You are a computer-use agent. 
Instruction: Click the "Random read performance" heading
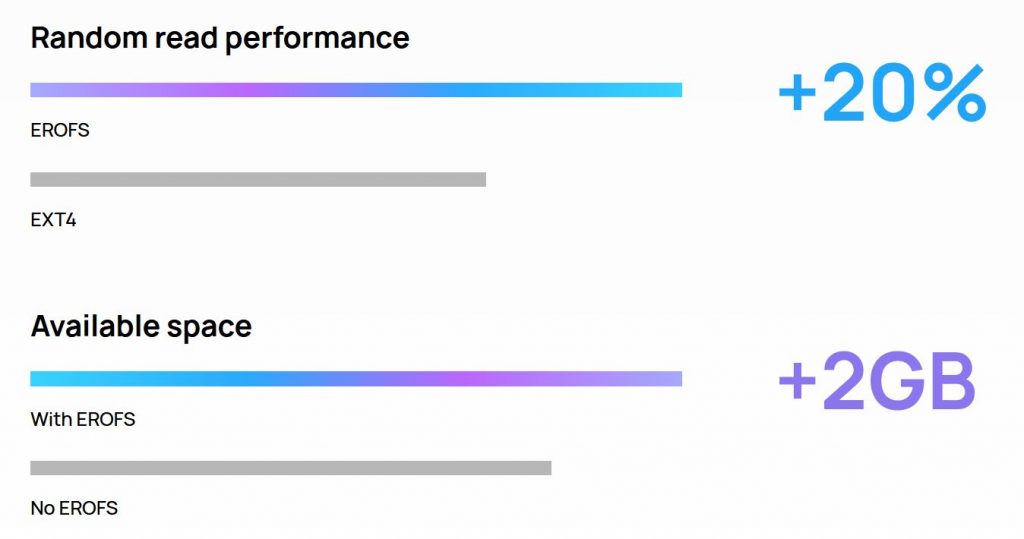pos(220,38)
